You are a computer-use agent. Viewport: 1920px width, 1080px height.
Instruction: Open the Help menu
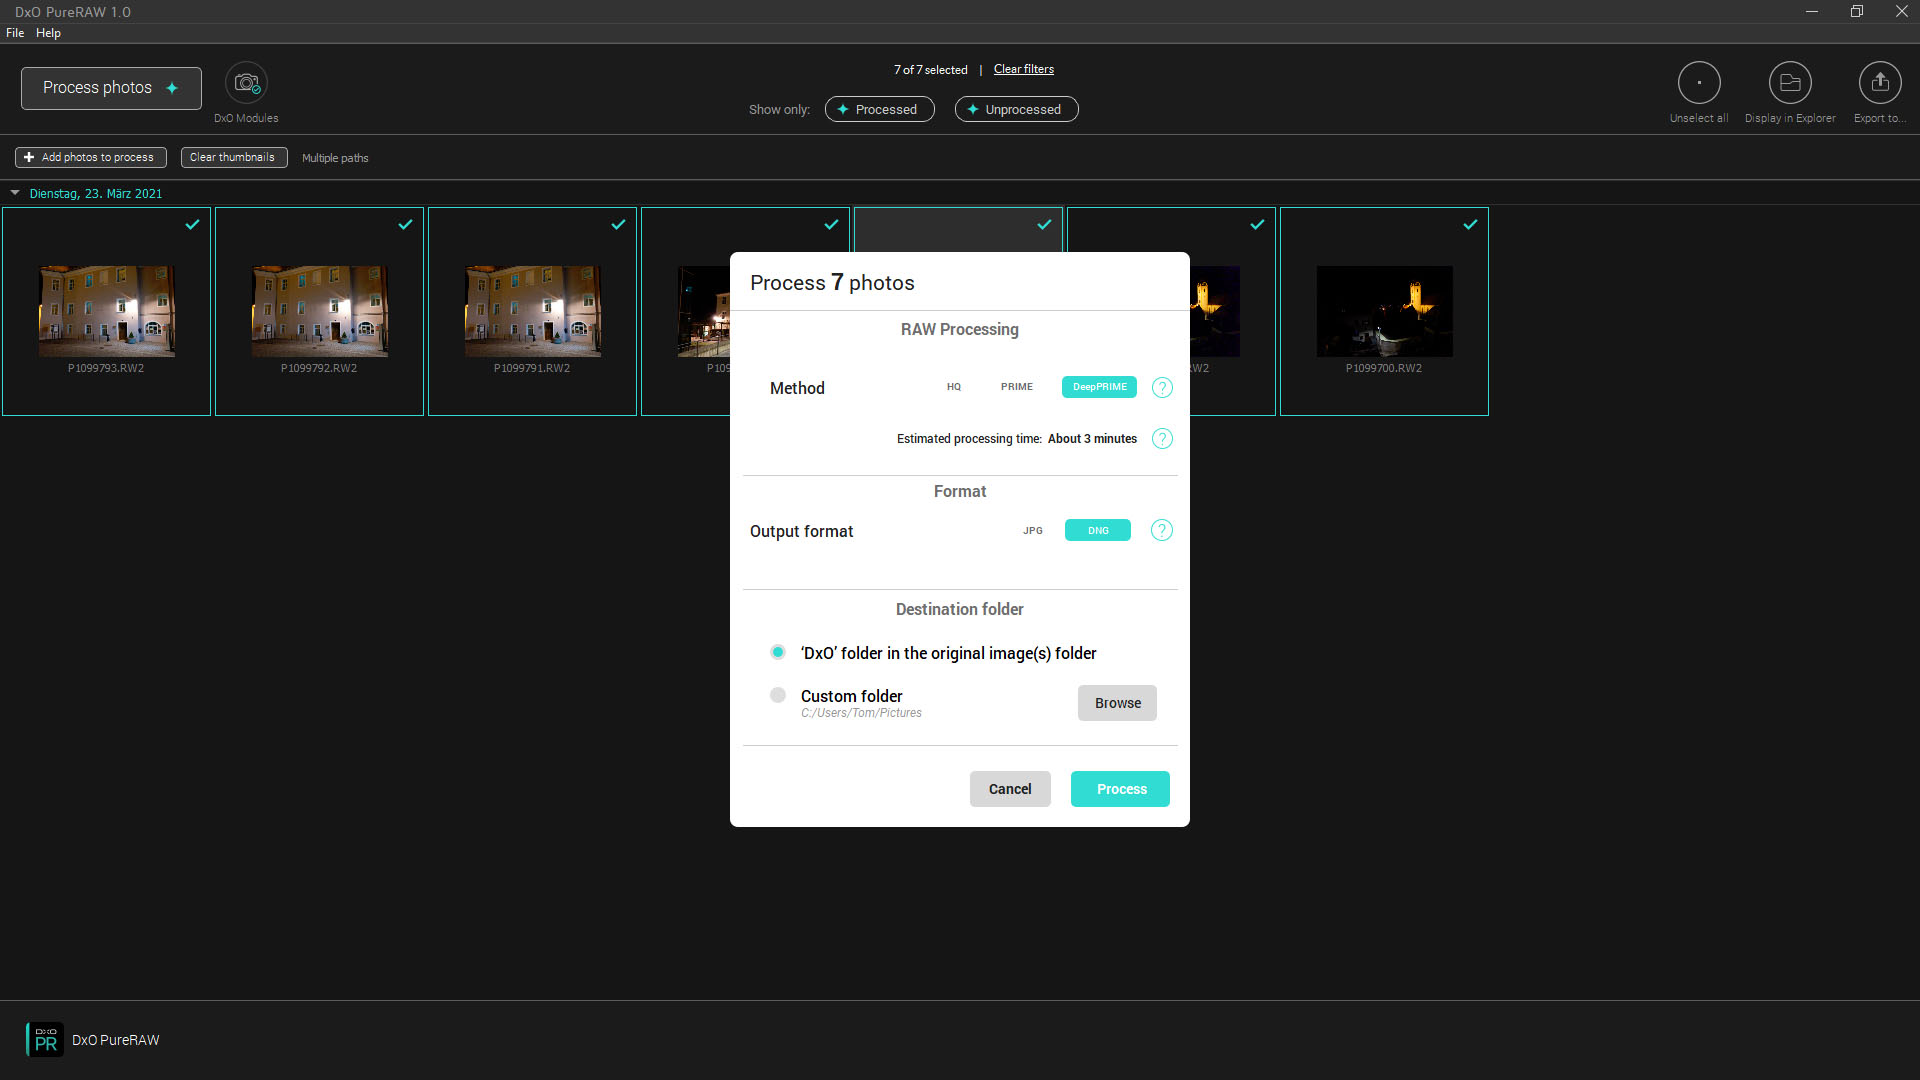[x=48, y=33]
